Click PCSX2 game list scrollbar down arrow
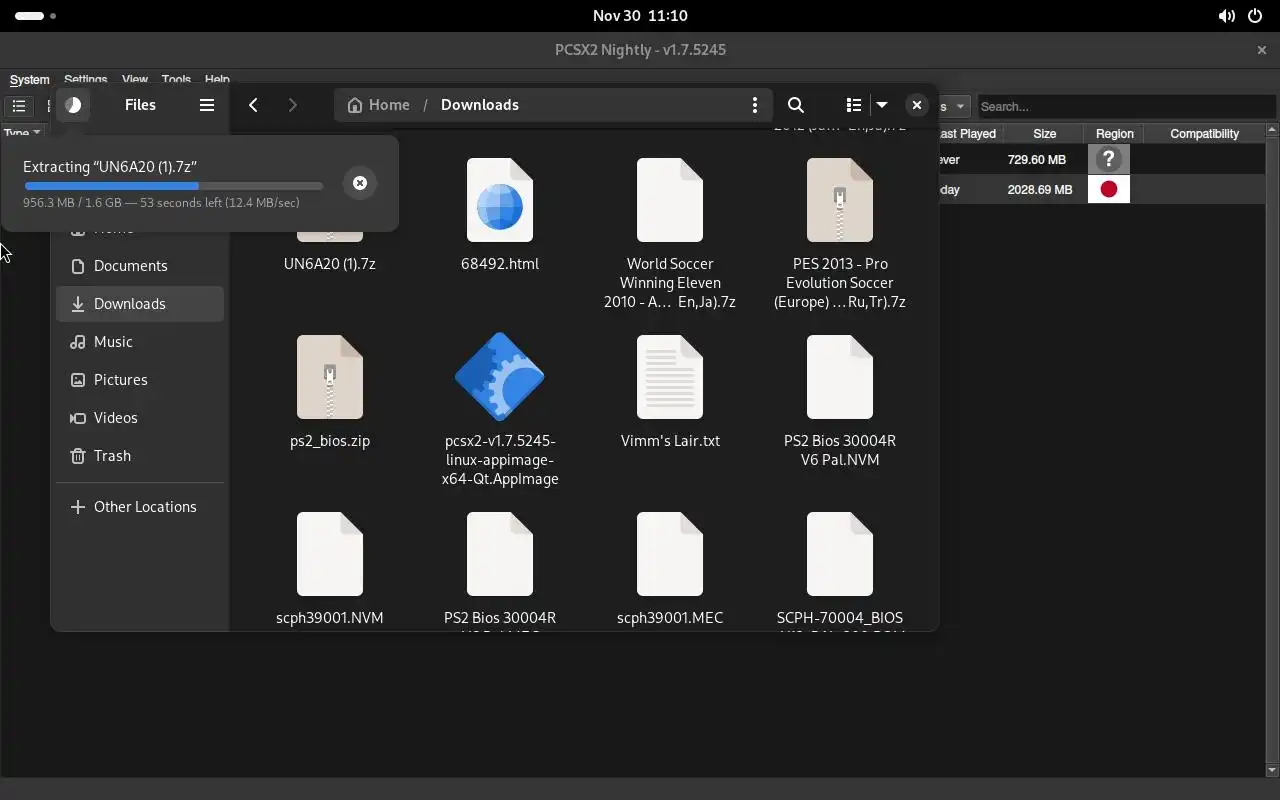This screenshot has height=800, width=1280. pyautogui.click(x=1272, y=770)
